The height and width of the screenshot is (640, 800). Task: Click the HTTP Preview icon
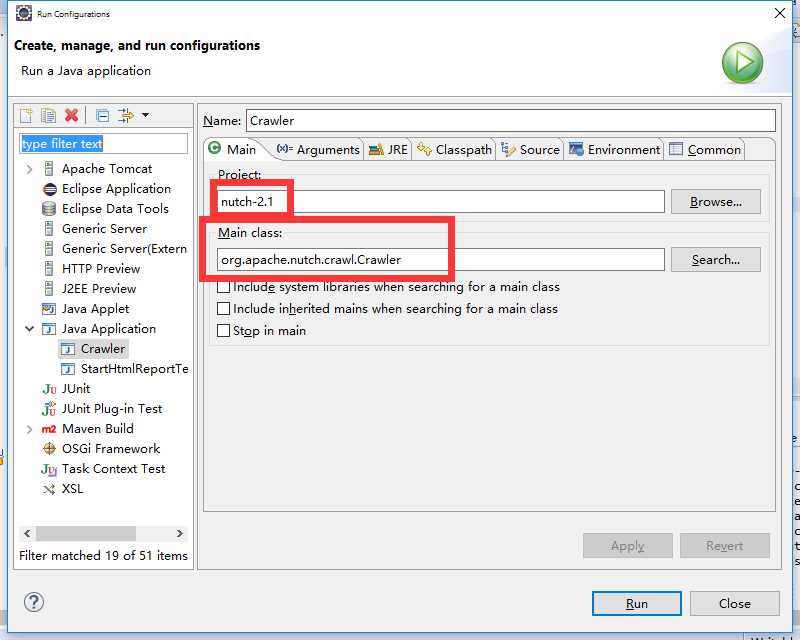click(x=49, y=268)
